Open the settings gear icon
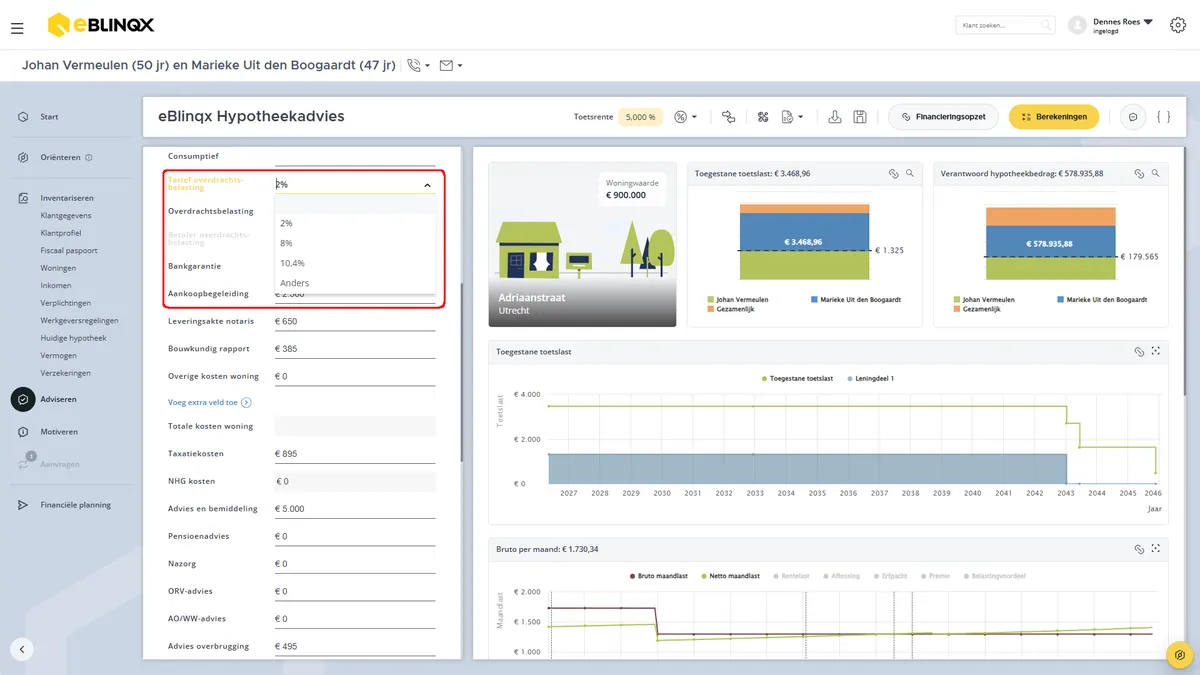The image size is (1200, 675). click(1177, 25)
